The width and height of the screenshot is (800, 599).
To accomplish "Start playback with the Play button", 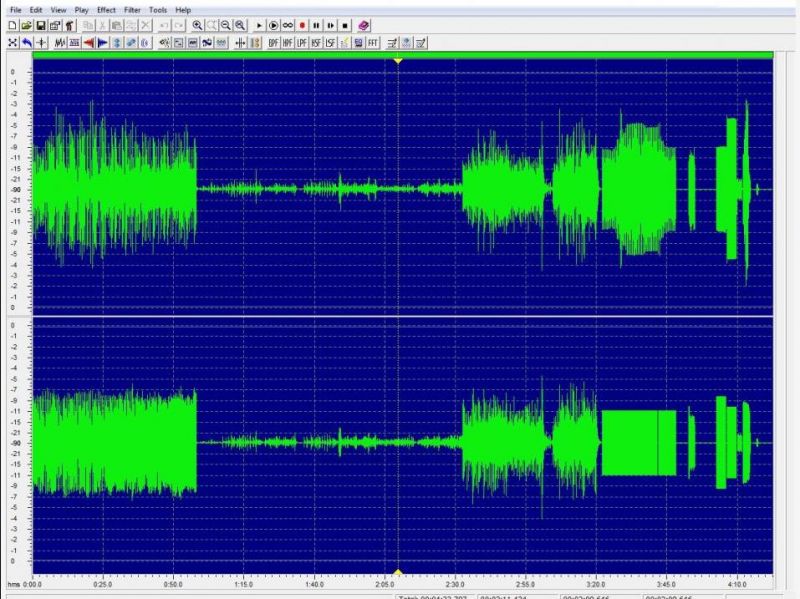I will (x=259, y=26).
